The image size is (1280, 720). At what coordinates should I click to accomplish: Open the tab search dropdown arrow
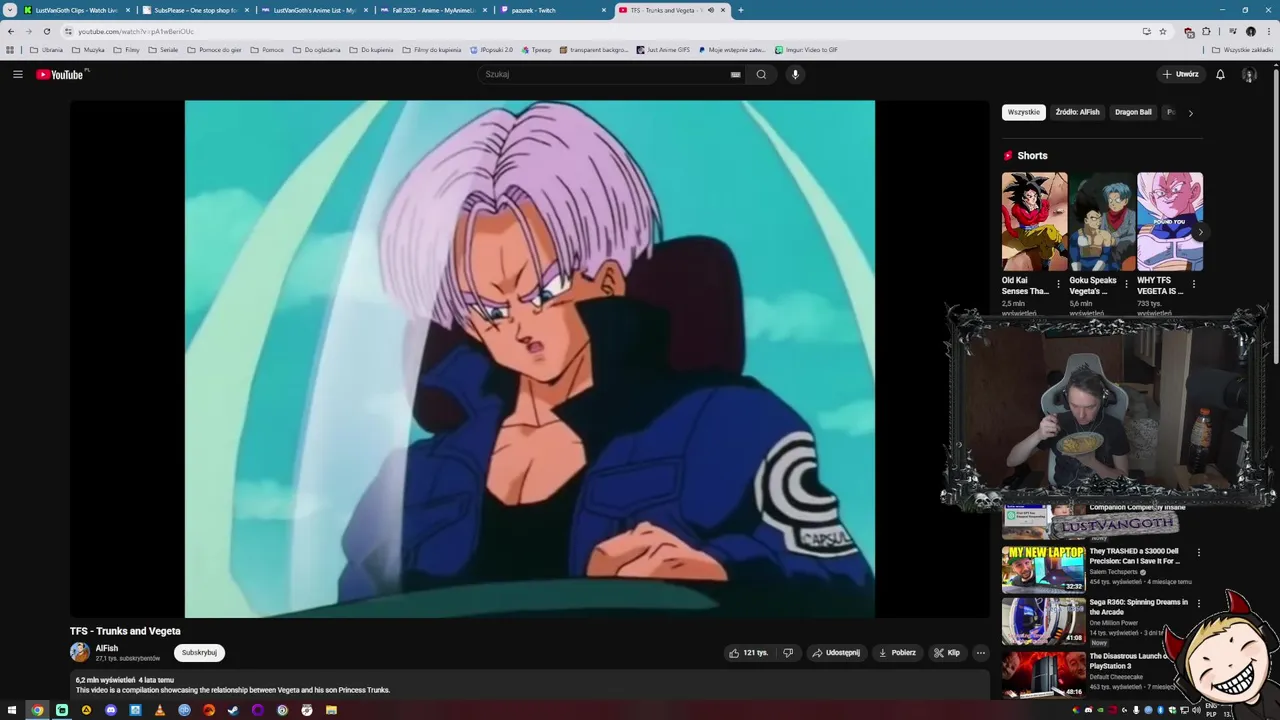click(10, 10)
